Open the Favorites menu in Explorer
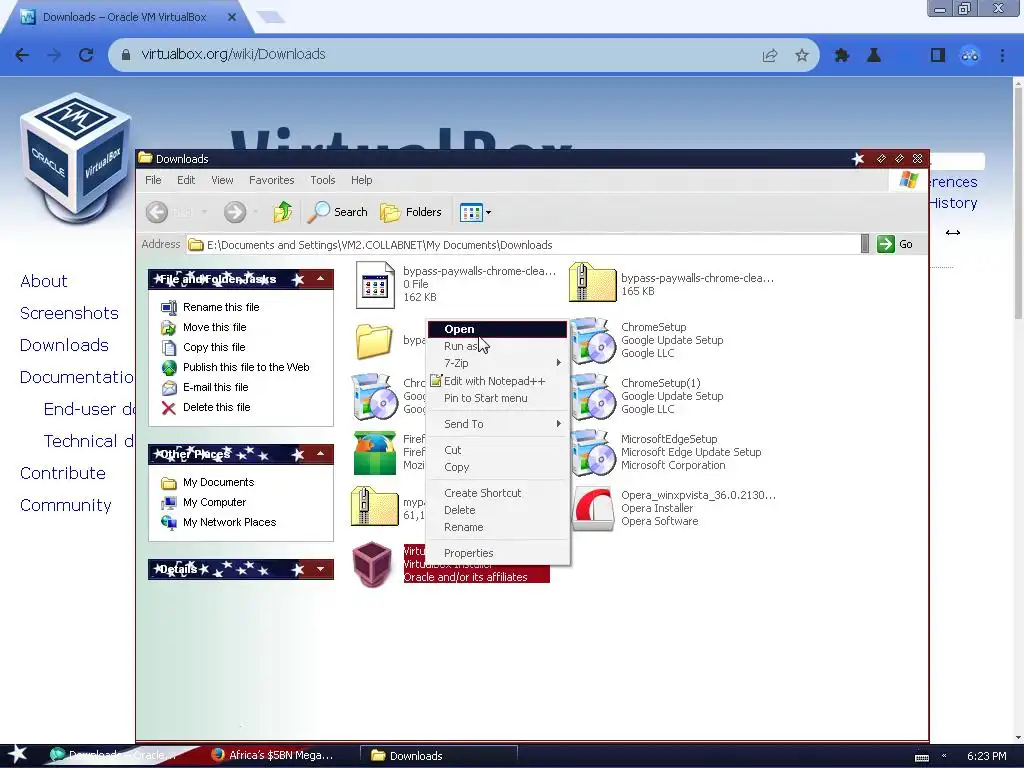Screen dimensions: 1024x768 [271, 180]
